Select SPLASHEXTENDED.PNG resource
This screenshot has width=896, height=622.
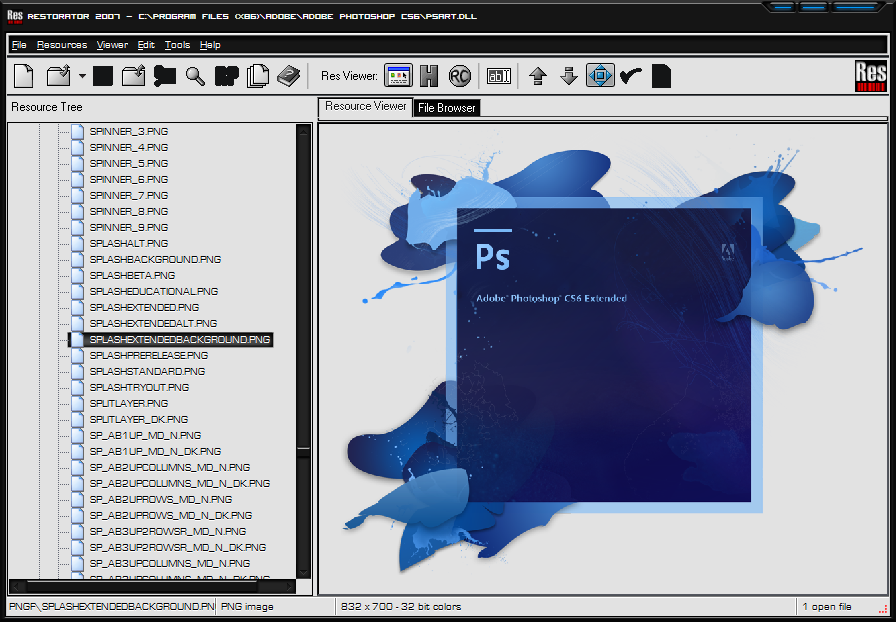[x=144, y=308]
